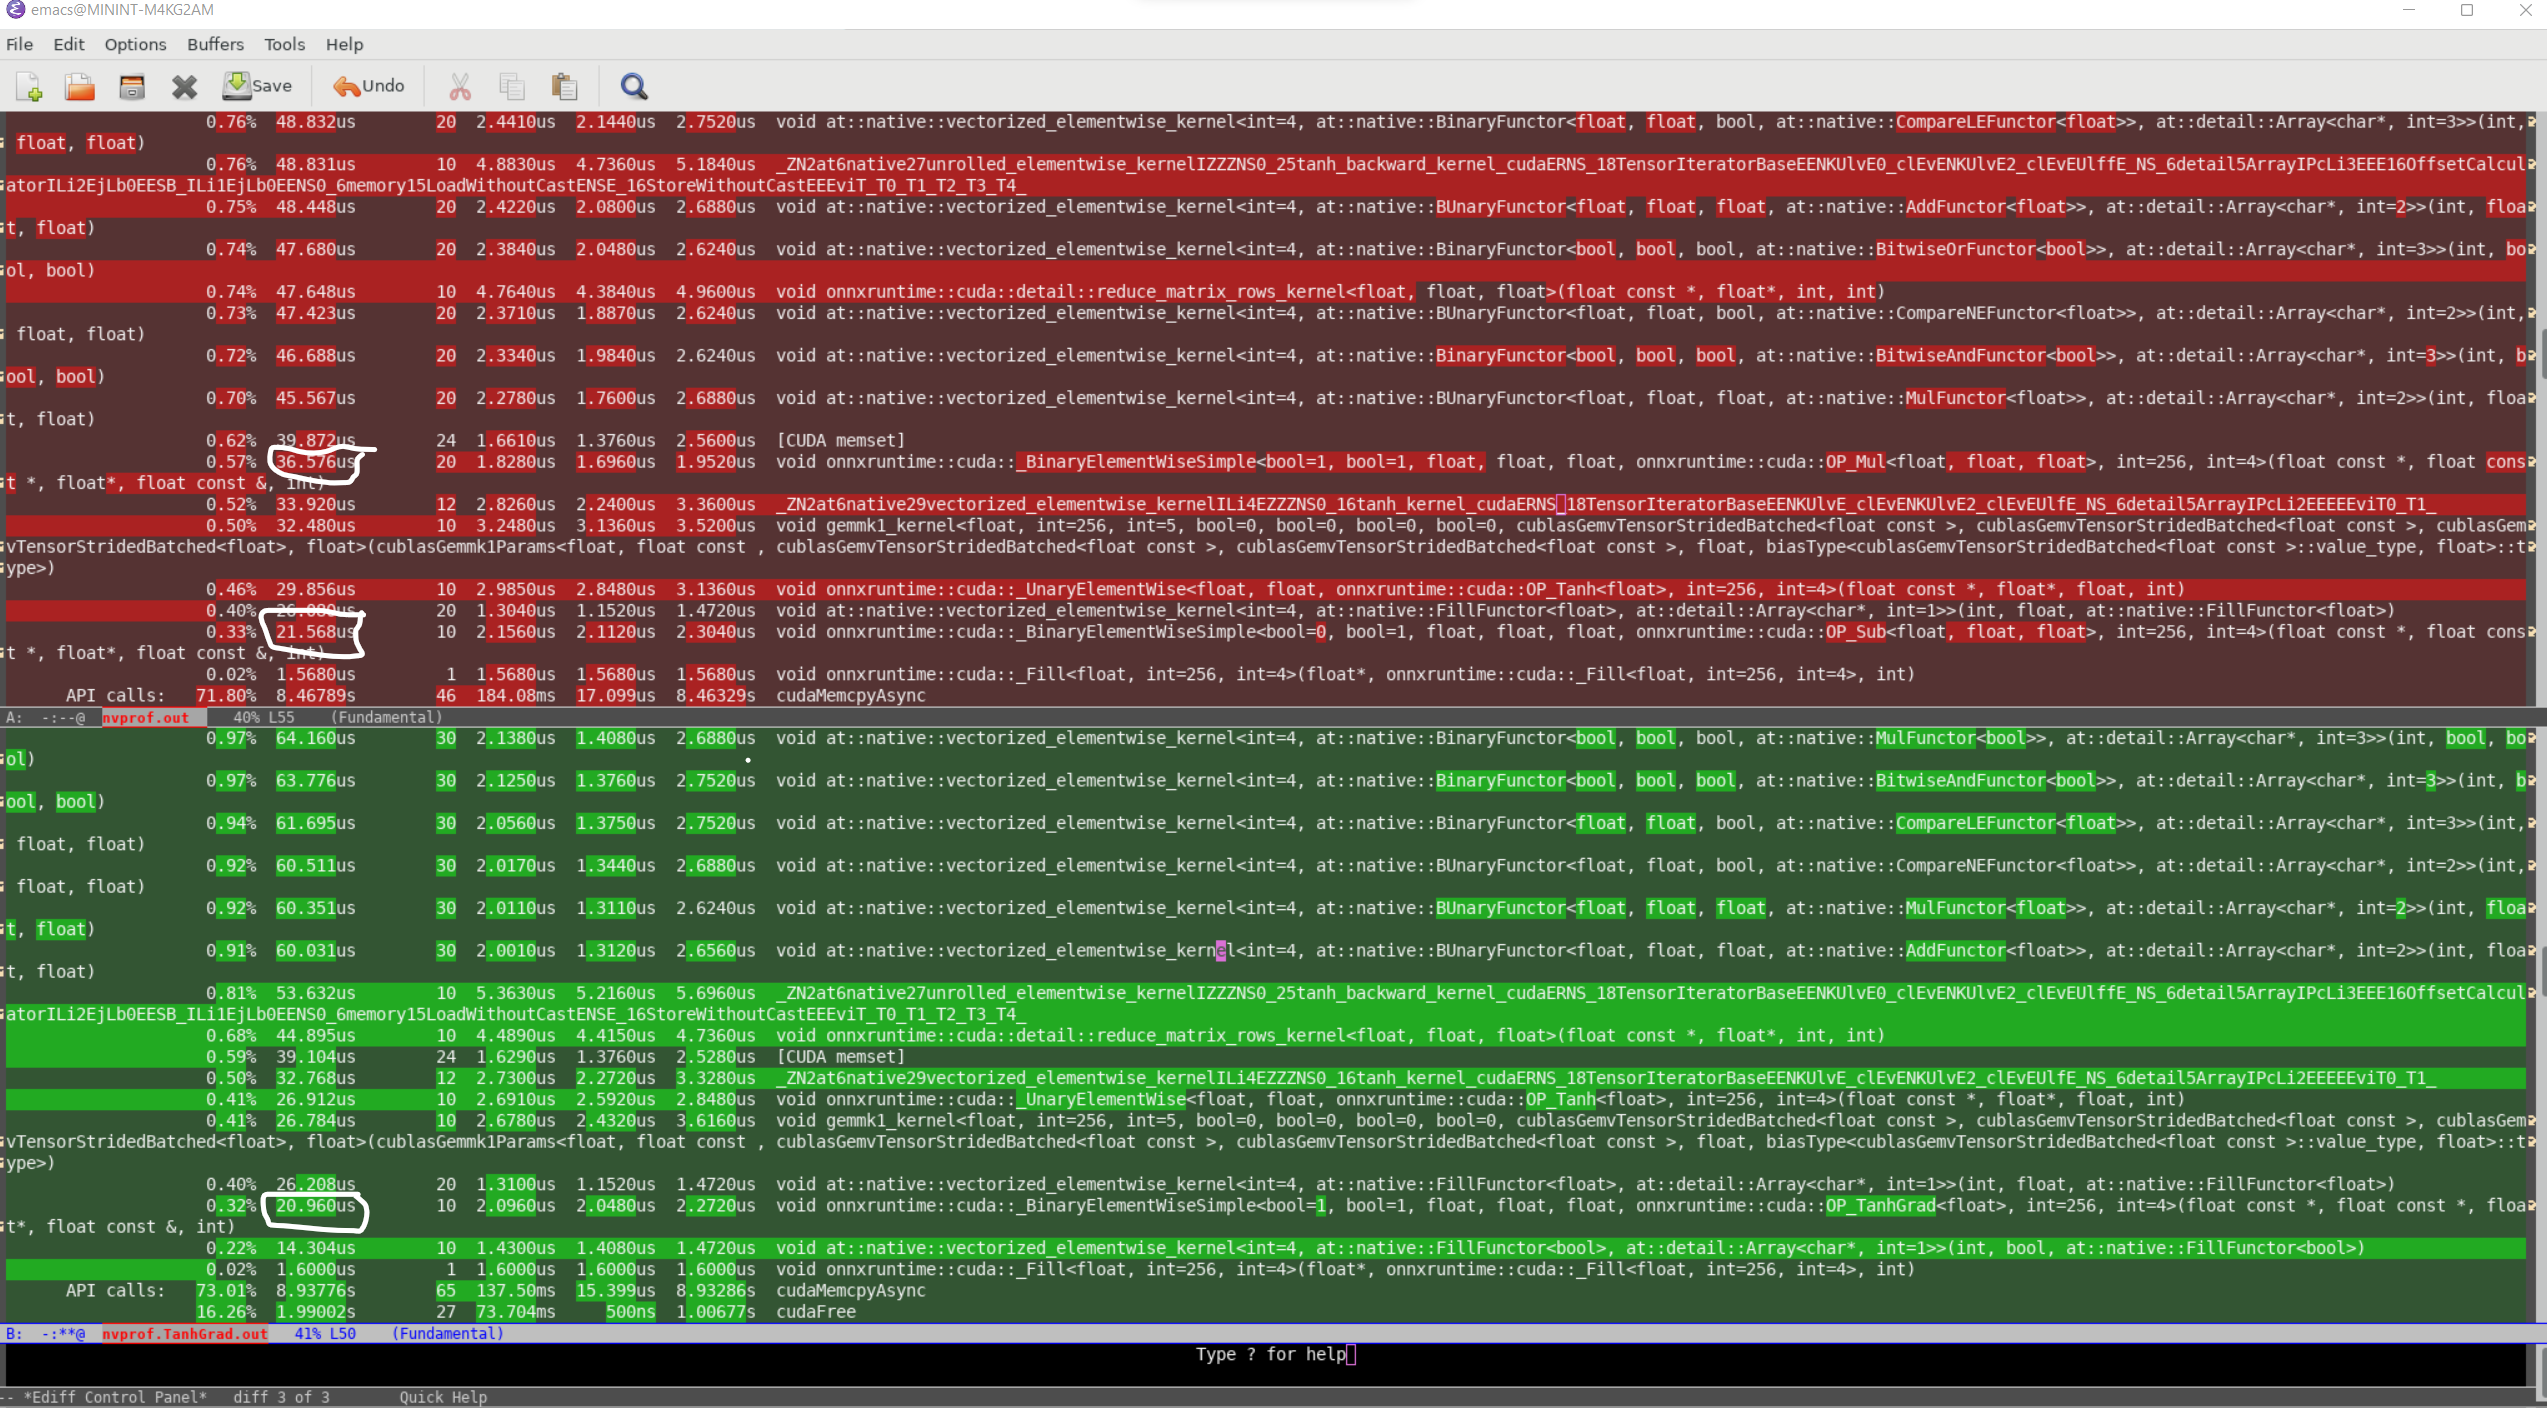Click the New File toolbar icon
This screenshot has width=2547, height=1408.
point(29,87)
